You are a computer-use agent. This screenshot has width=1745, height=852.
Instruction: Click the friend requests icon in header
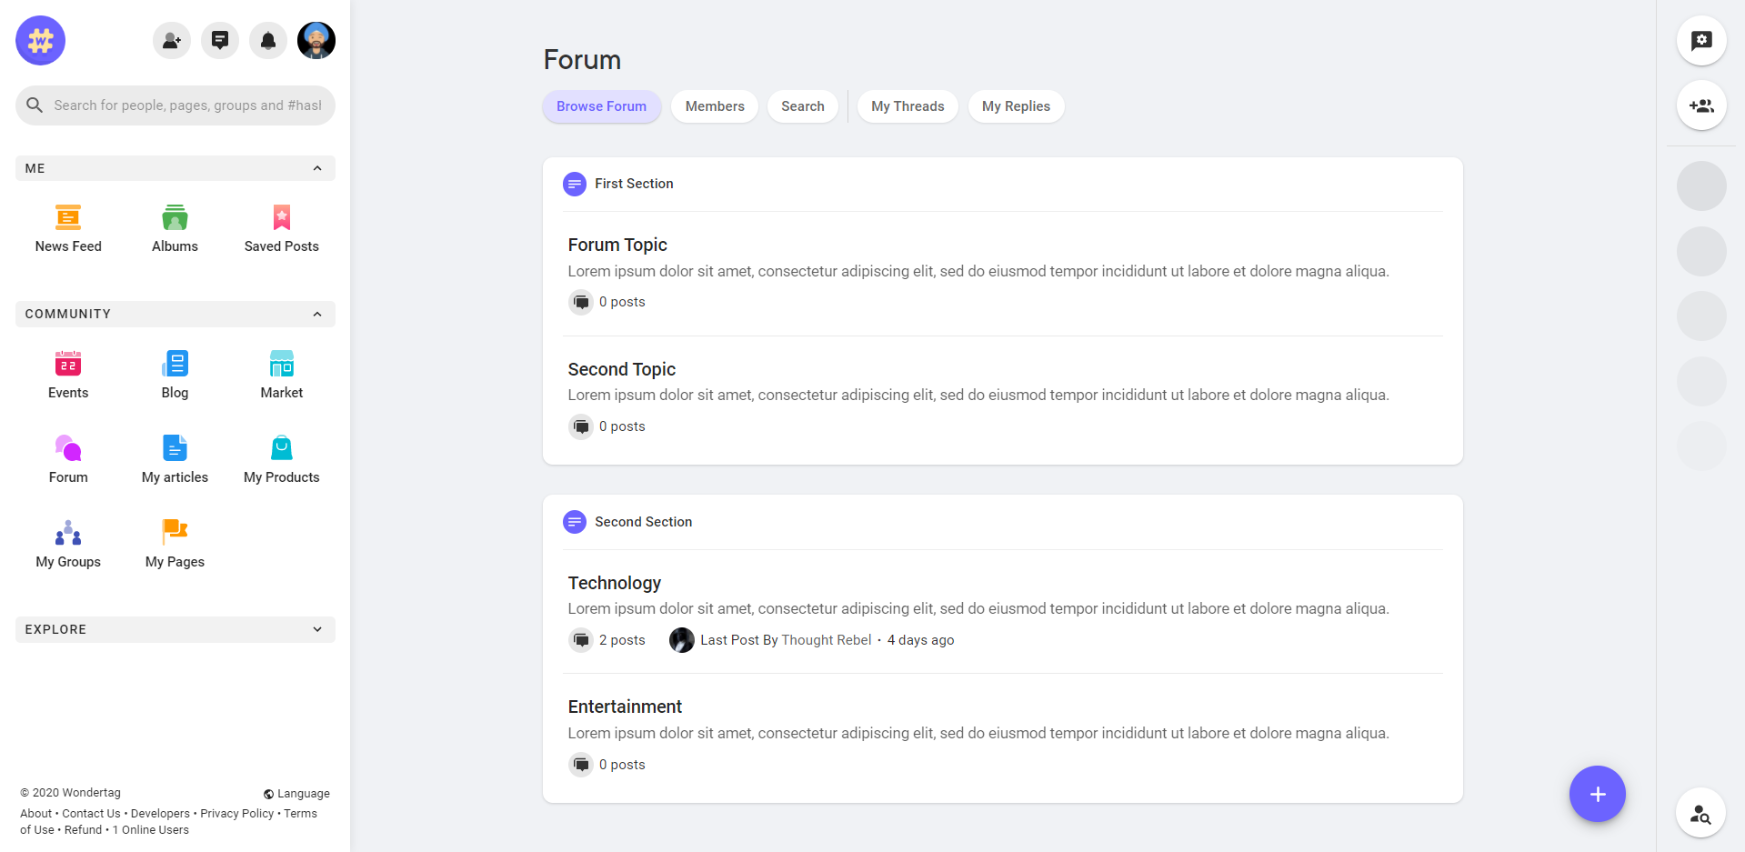[x=172, y=41]
